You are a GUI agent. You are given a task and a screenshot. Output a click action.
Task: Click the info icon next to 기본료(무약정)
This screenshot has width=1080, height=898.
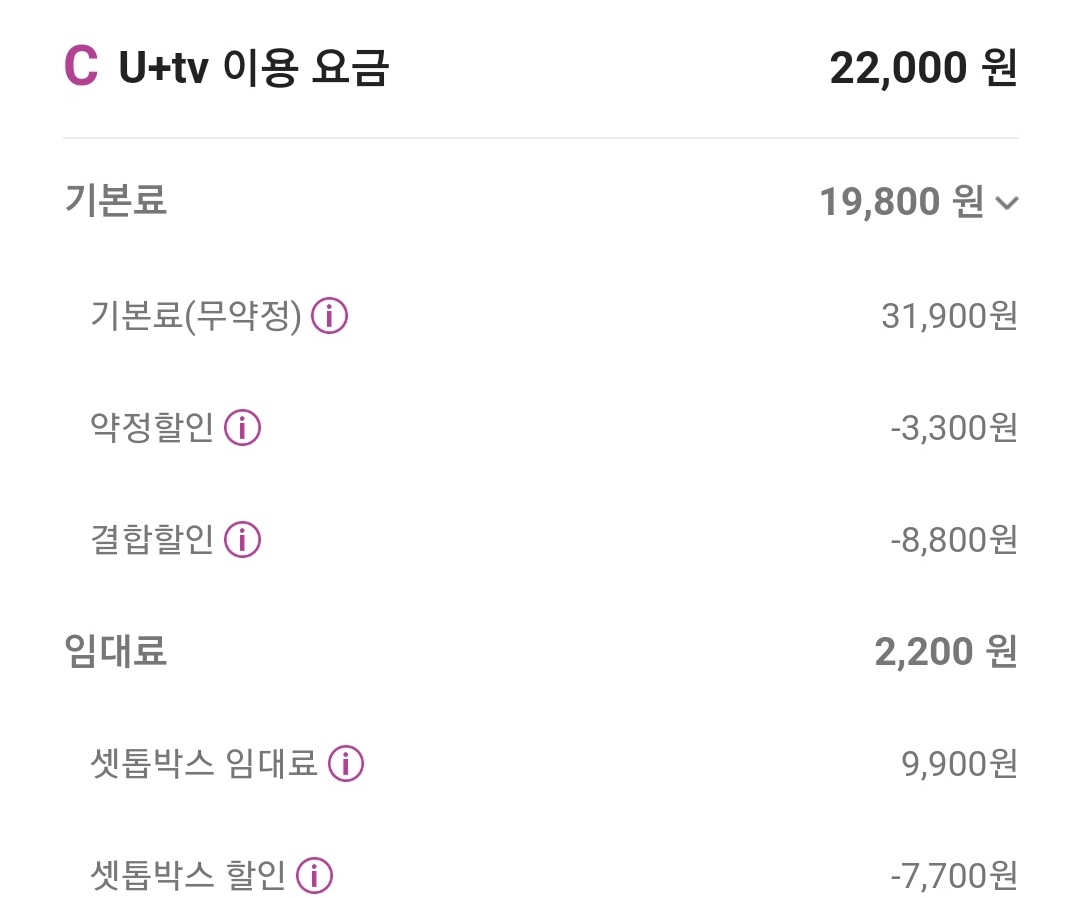point(330,317)
